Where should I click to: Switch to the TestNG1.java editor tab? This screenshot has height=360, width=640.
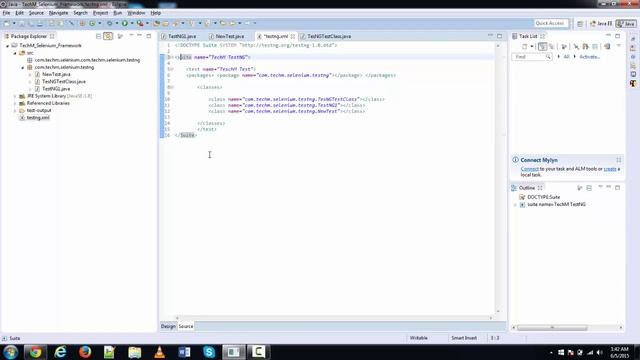click(x=178, y=36)
